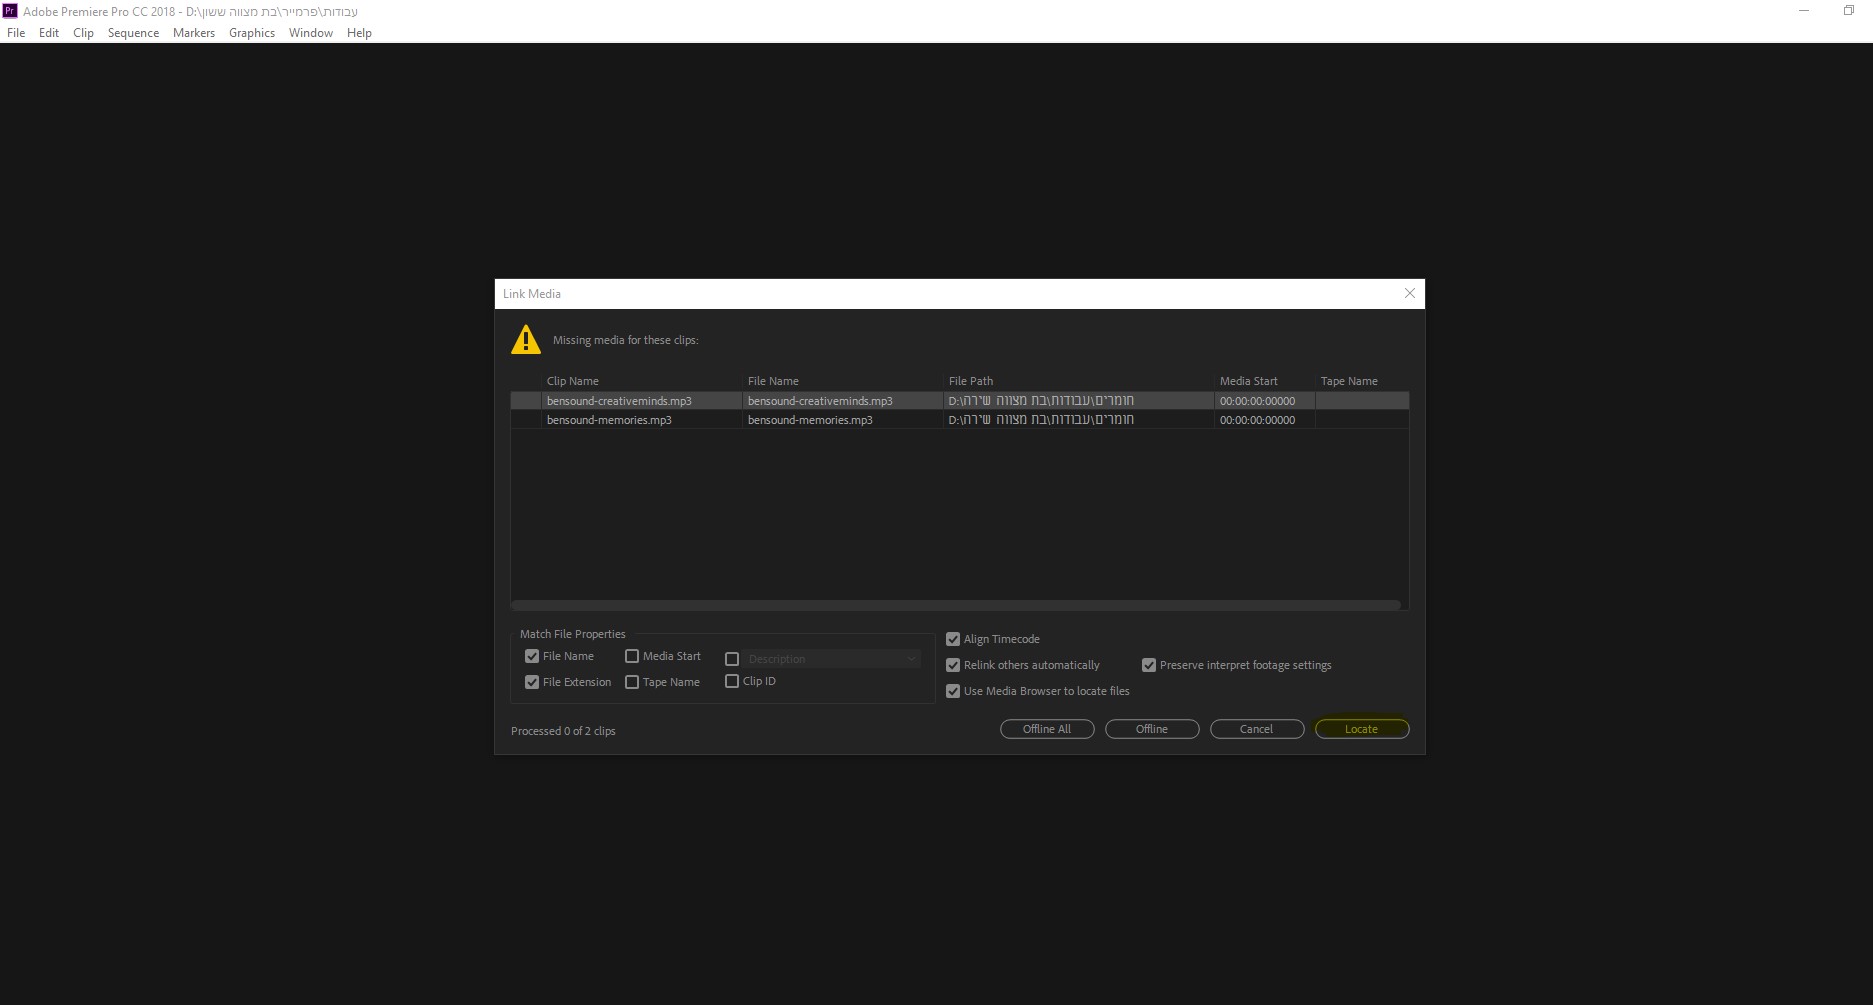1873x1005 pixels.
Task: Click the Tape Name column header
Action: click(x=1349, y=381)
